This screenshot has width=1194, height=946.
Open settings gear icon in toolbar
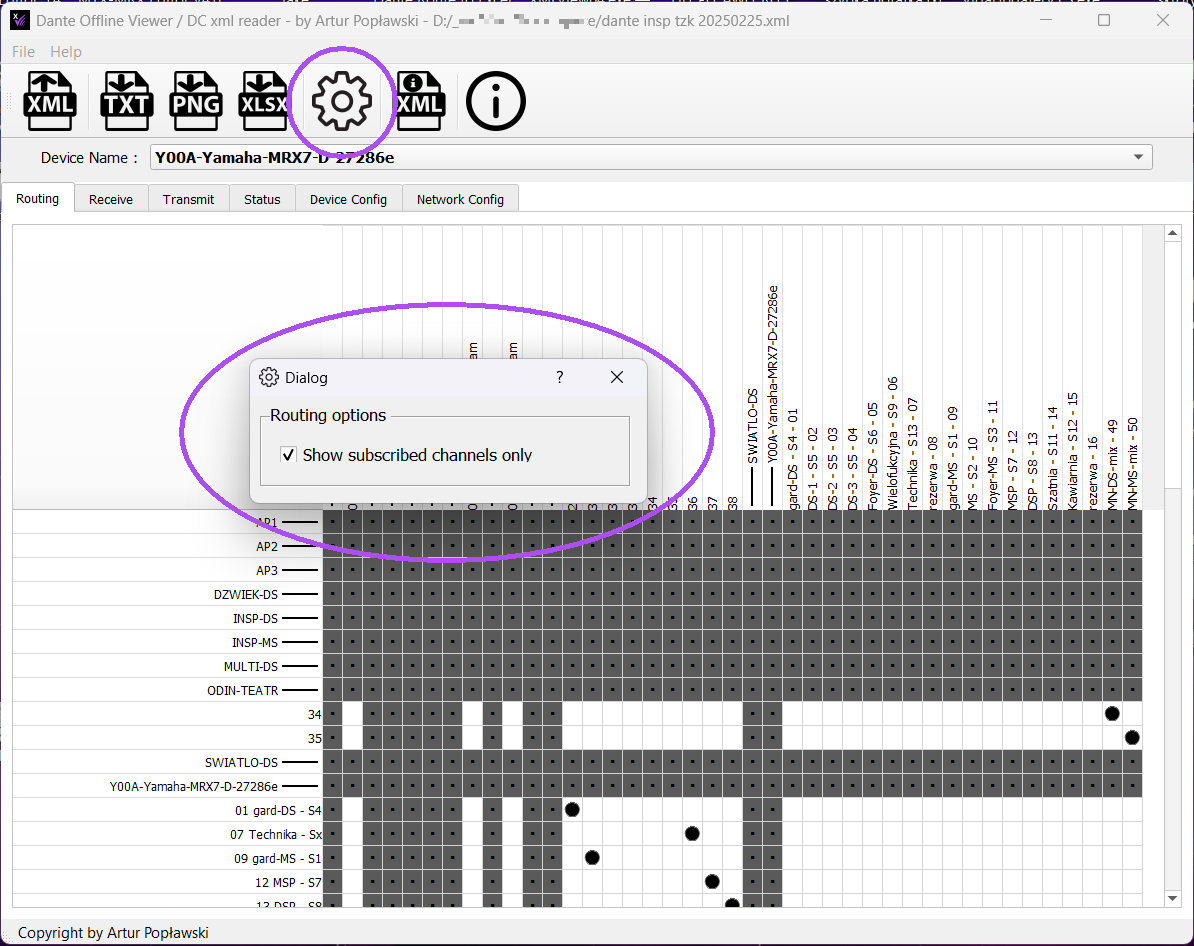click(342, 101)
